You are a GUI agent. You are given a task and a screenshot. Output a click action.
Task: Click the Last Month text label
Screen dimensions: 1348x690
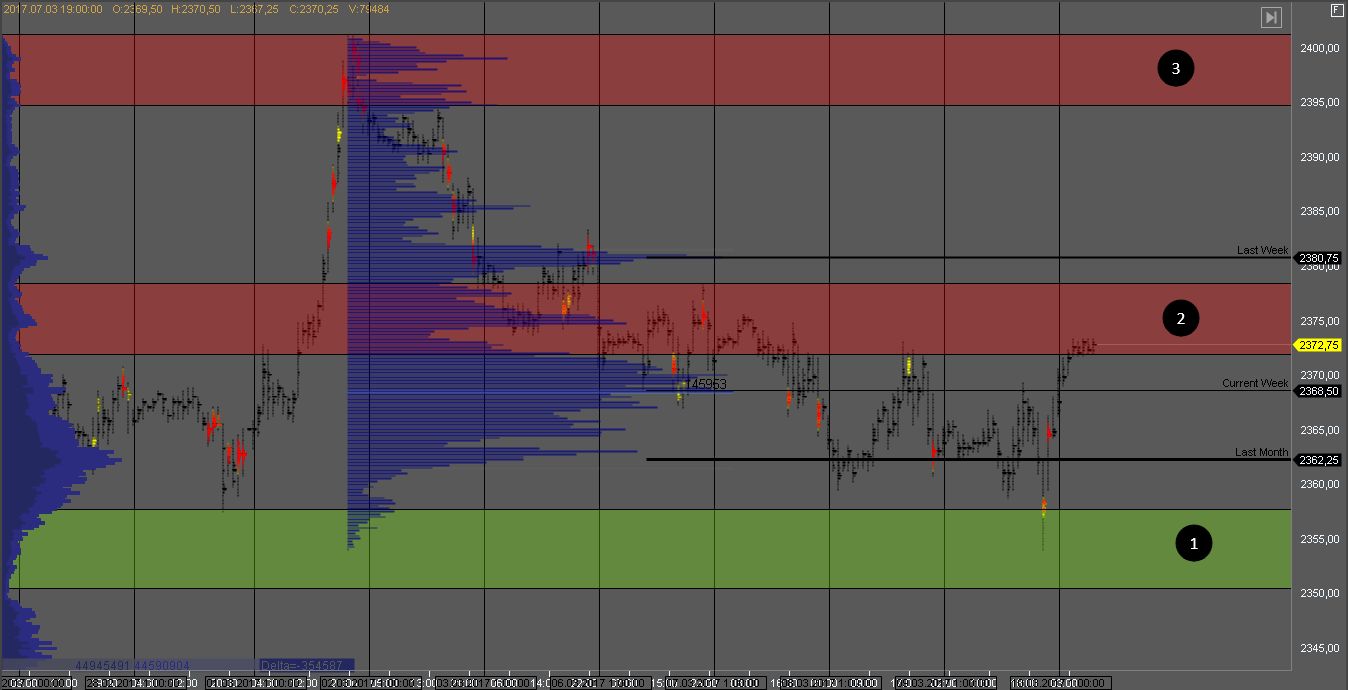[x=1261, y=452]
